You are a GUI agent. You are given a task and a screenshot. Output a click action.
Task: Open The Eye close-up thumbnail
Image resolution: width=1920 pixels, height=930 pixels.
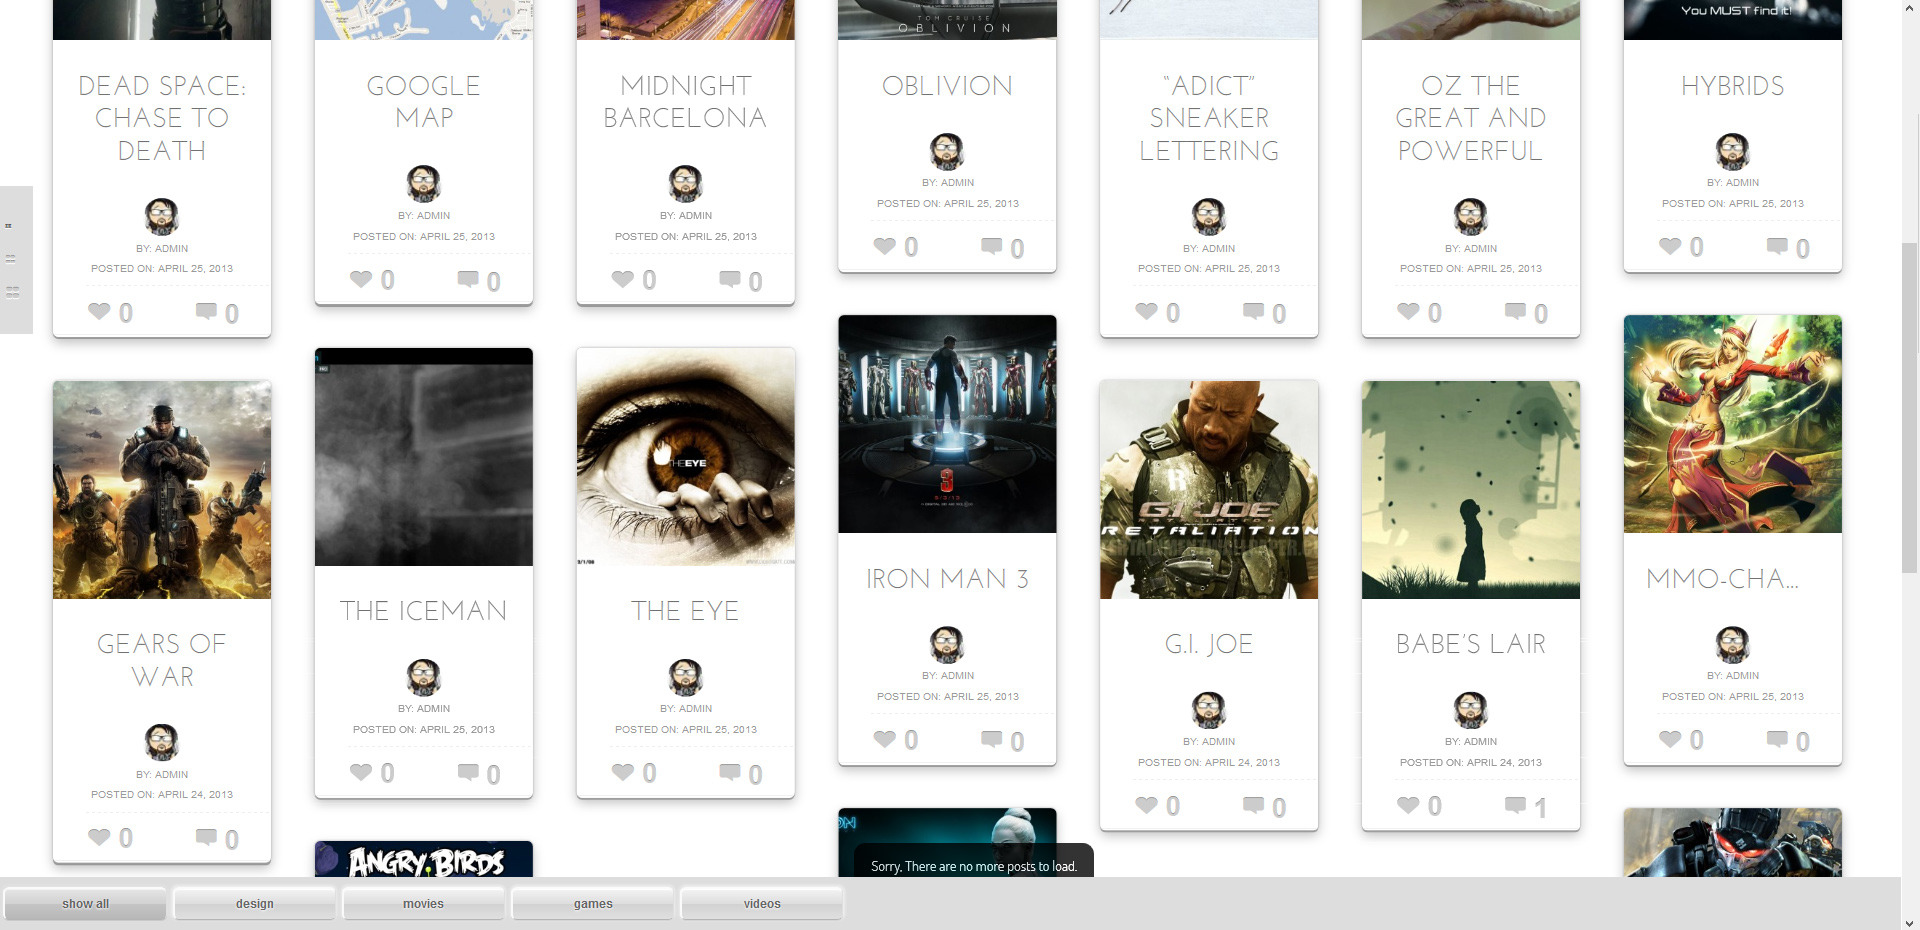tap(685, 457)
